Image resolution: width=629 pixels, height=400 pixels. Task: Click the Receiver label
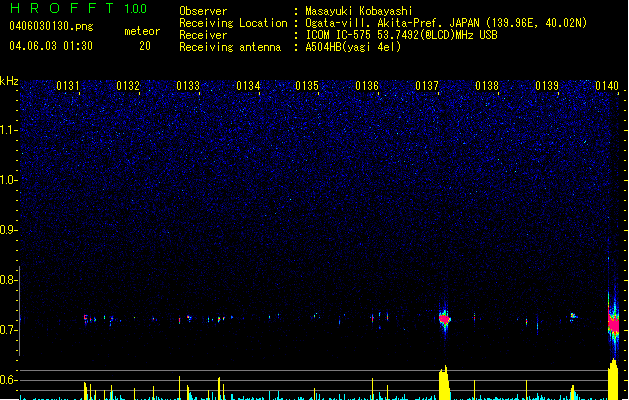click(203, 35)
